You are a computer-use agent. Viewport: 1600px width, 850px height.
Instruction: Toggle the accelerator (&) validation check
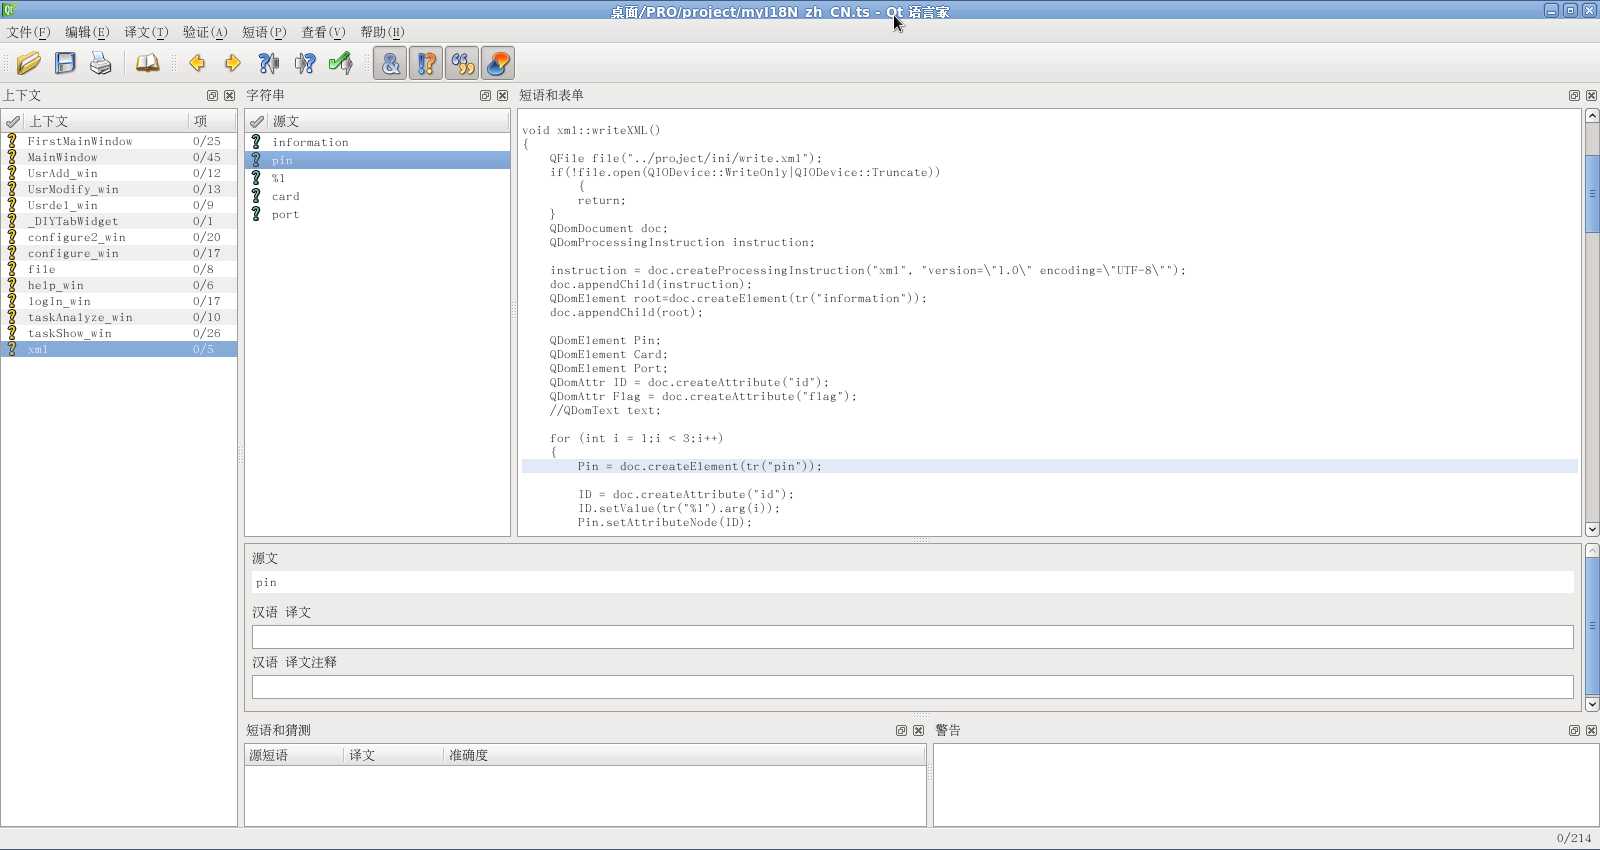click(x=390, y=63)
